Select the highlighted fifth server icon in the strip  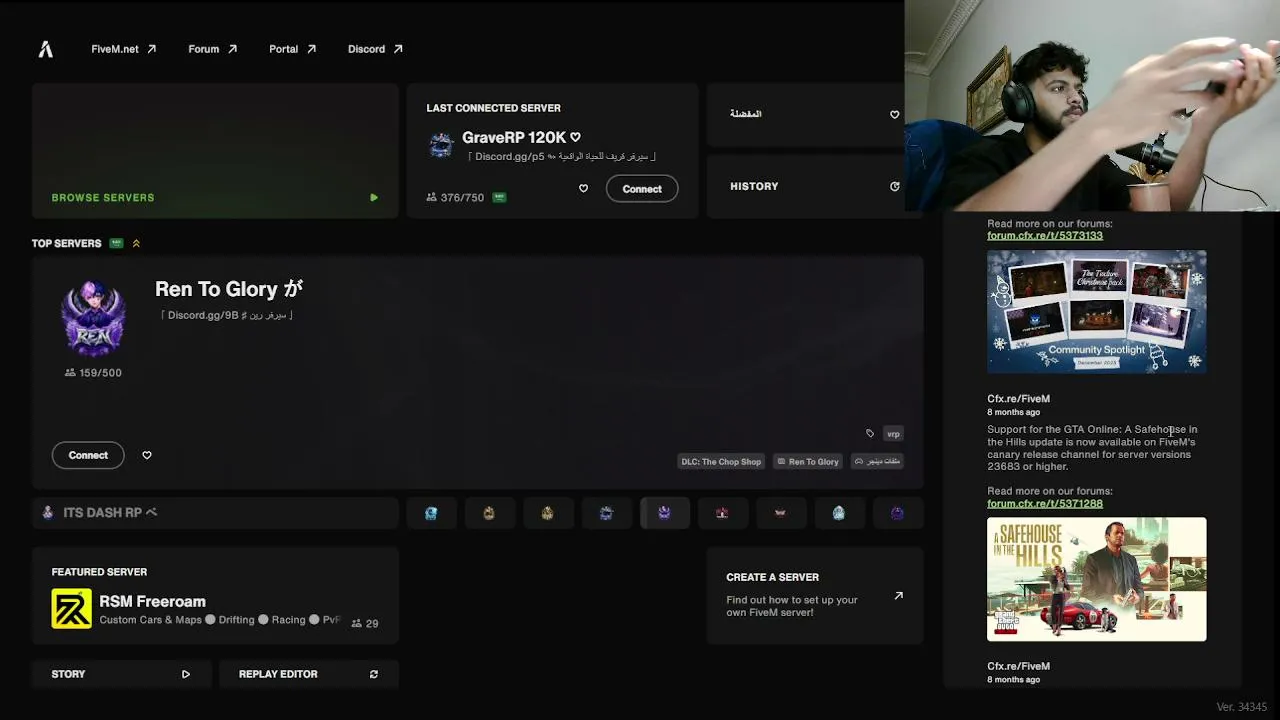click(x=664, y=513)
